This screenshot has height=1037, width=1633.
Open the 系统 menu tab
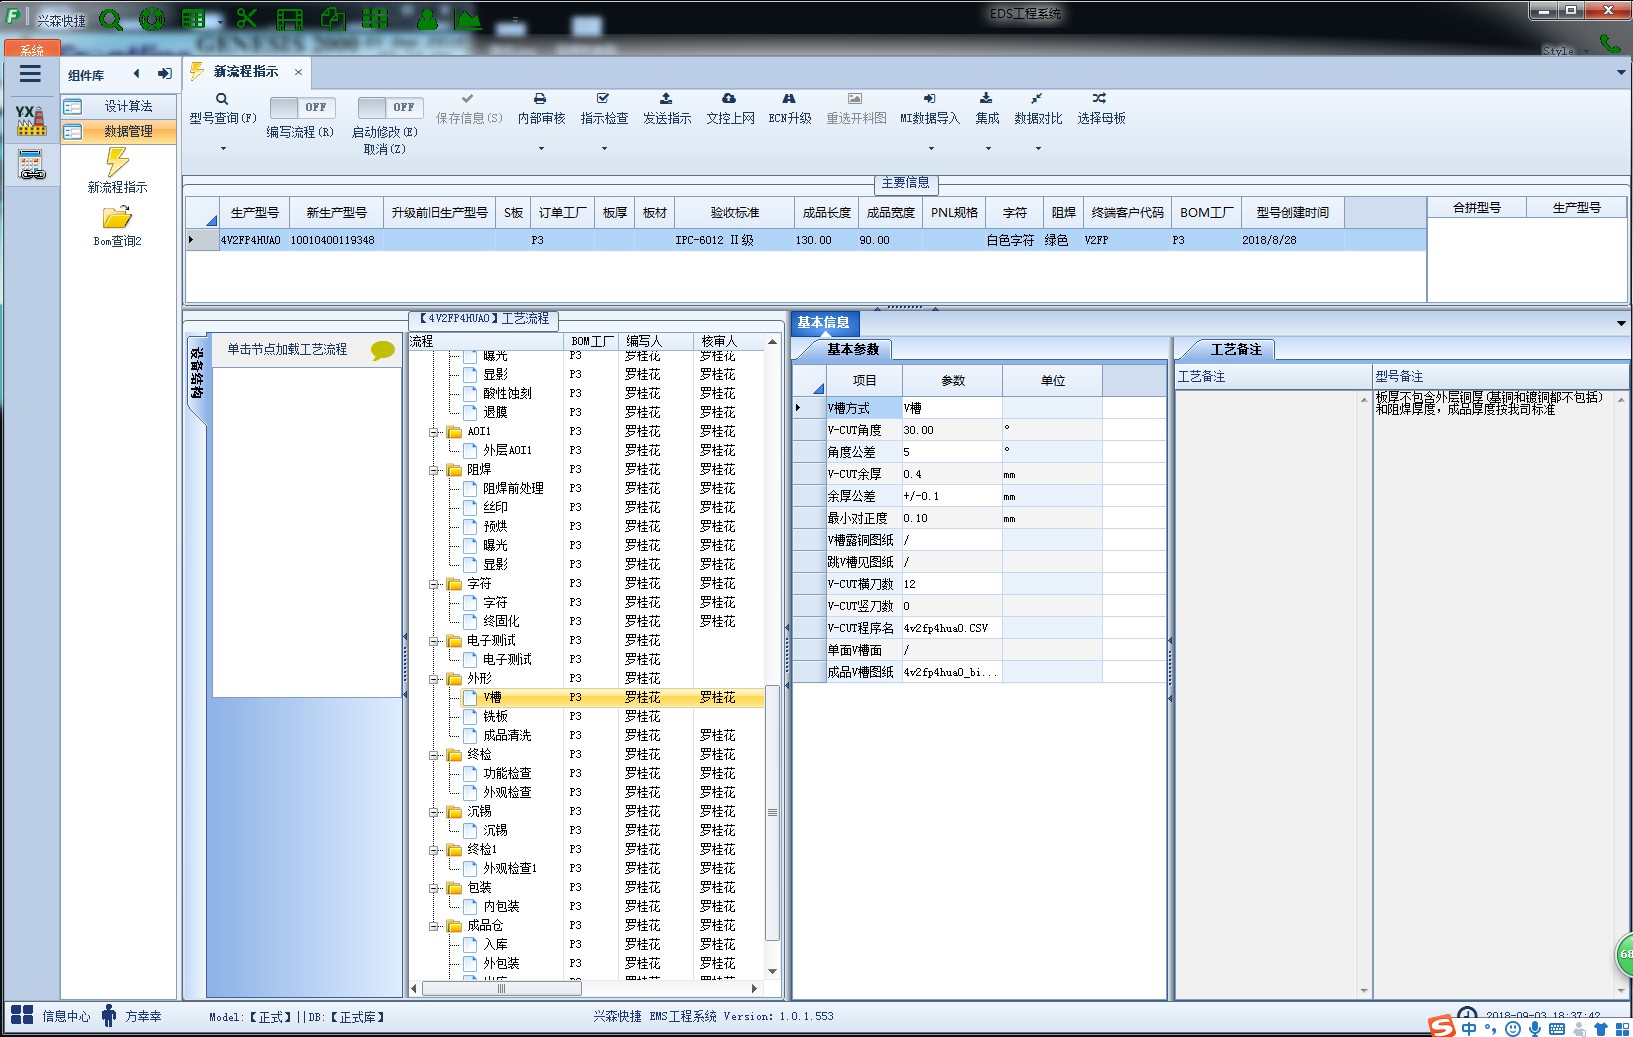(32, 49)
